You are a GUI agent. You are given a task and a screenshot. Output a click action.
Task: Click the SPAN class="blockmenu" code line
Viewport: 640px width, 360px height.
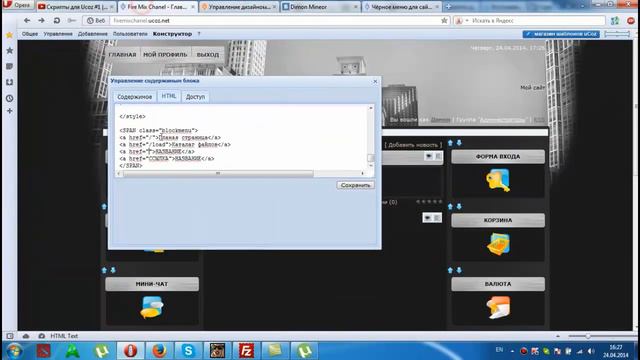(x=158, y=130)
